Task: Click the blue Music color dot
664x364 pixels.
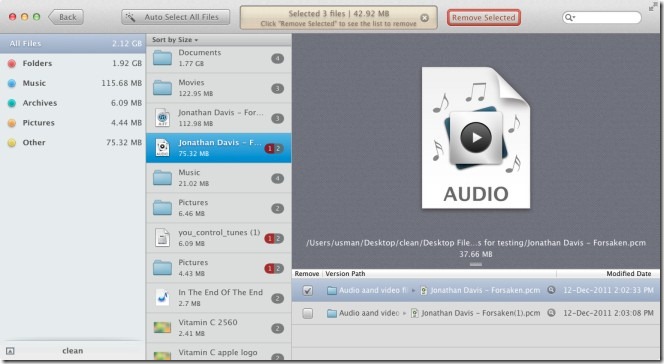Action: pyautogui.click(x=12, y=83)
